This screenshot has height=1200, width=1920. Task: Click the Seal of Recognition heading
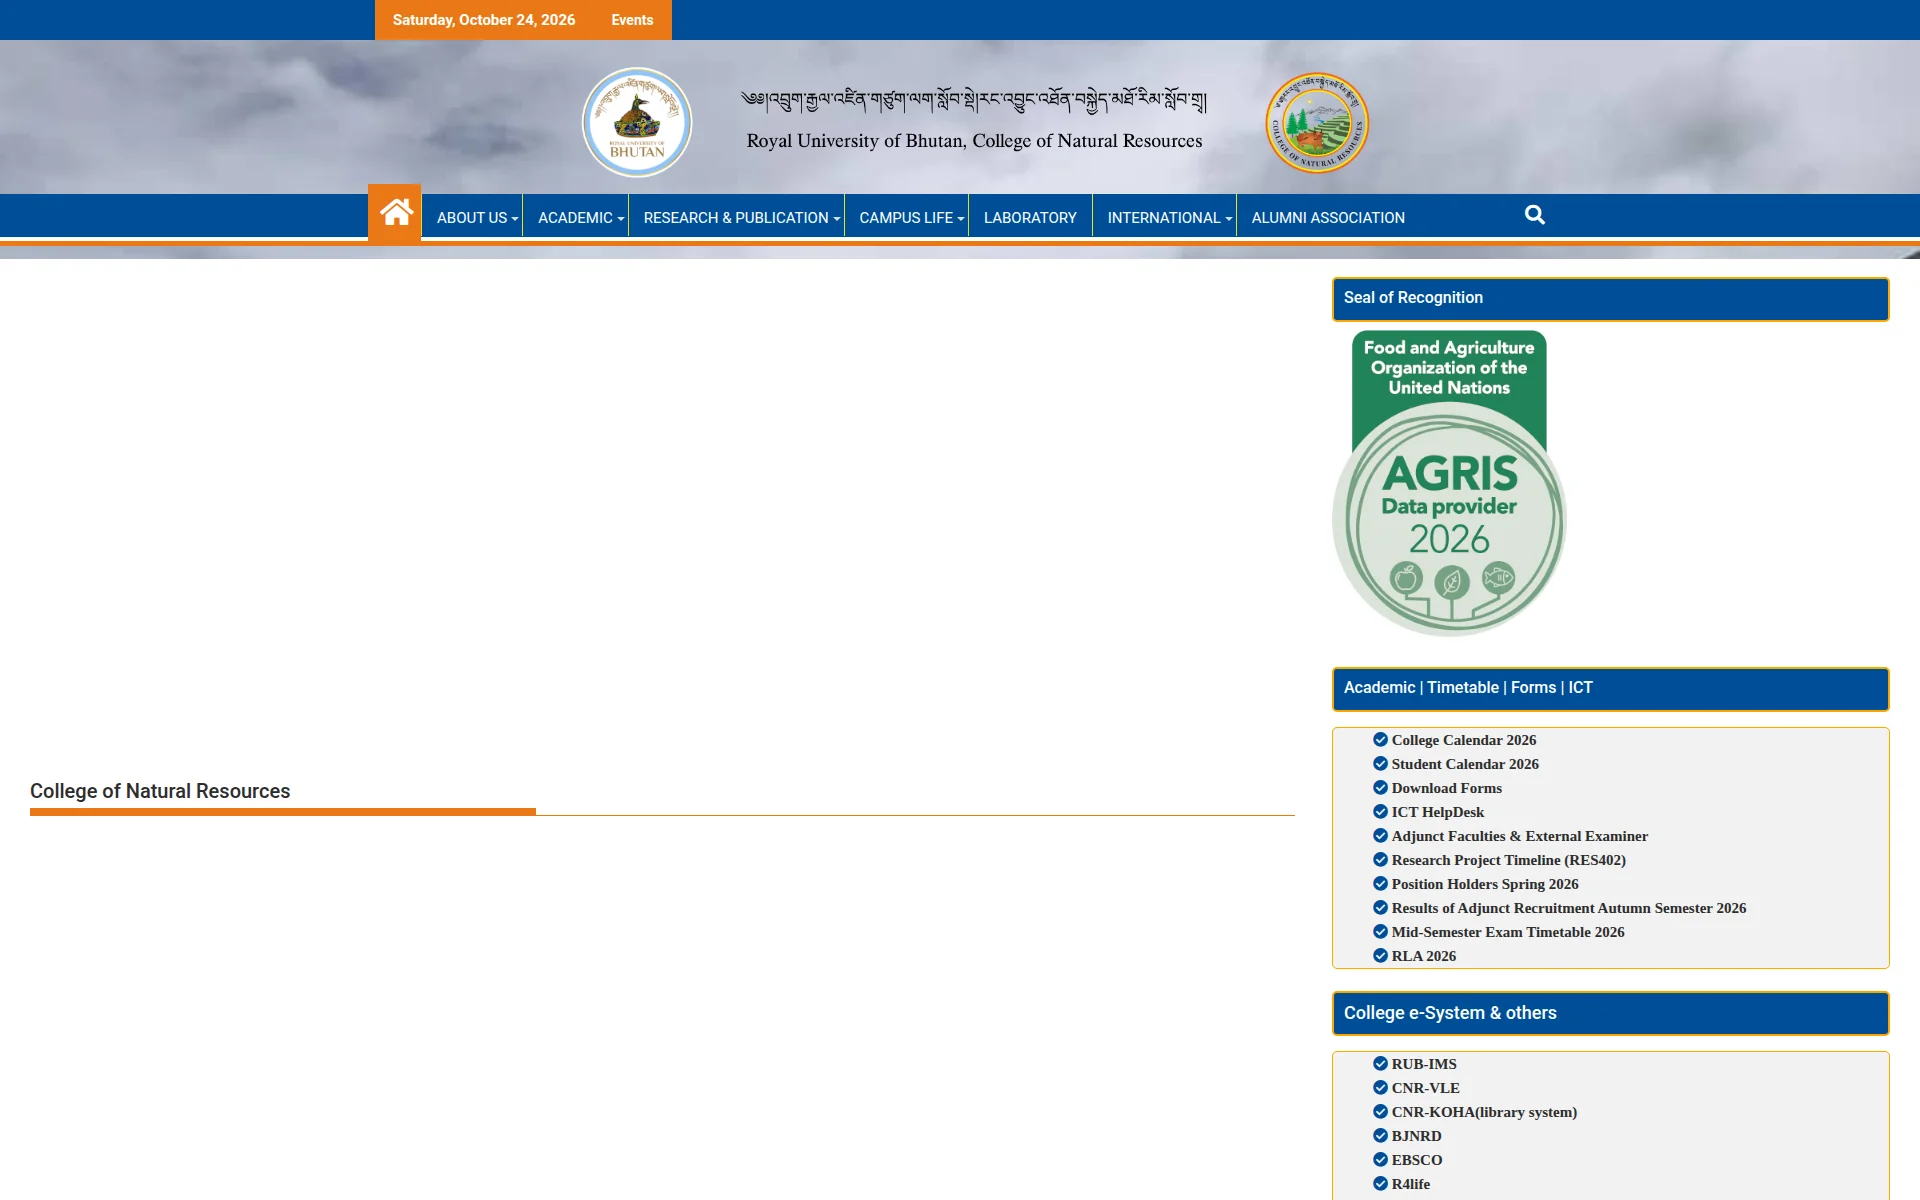(x=1413, y=298)
